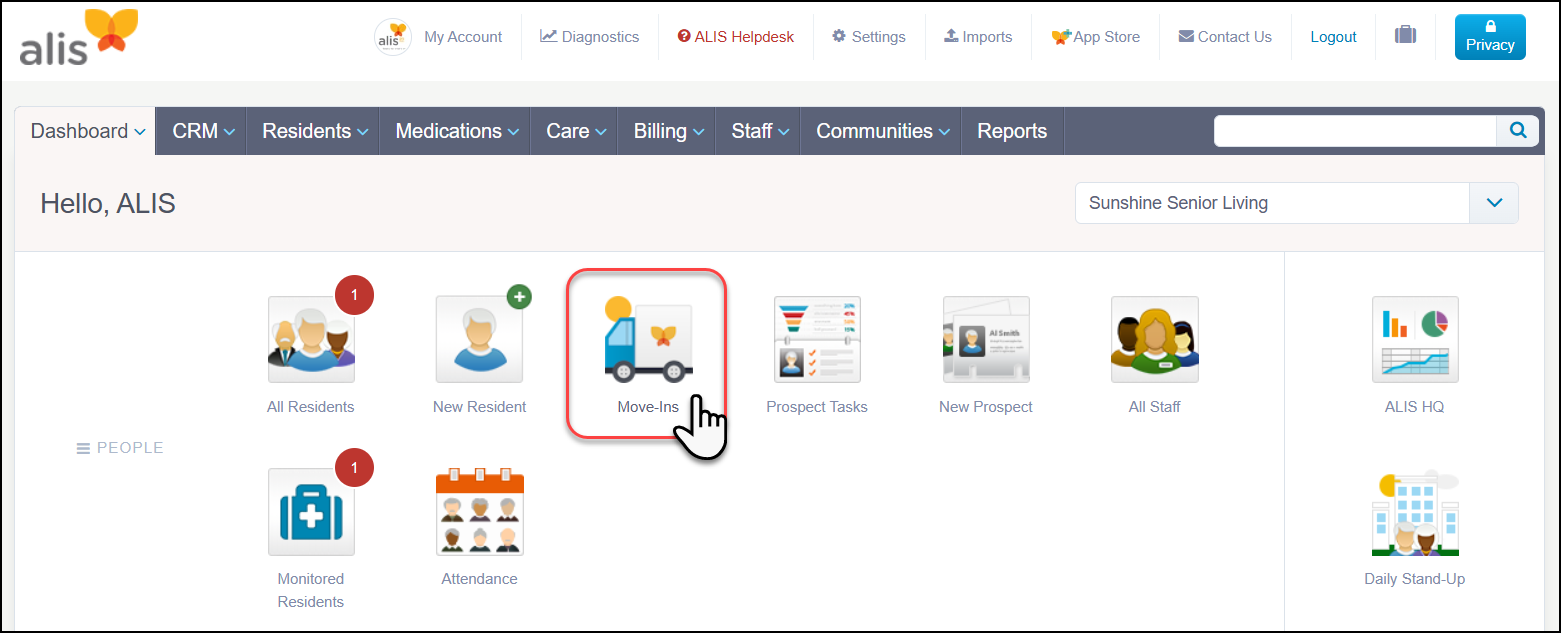1561x633 pixels.
Task: Open the All Staff icon
Action: coord(1154,340)
